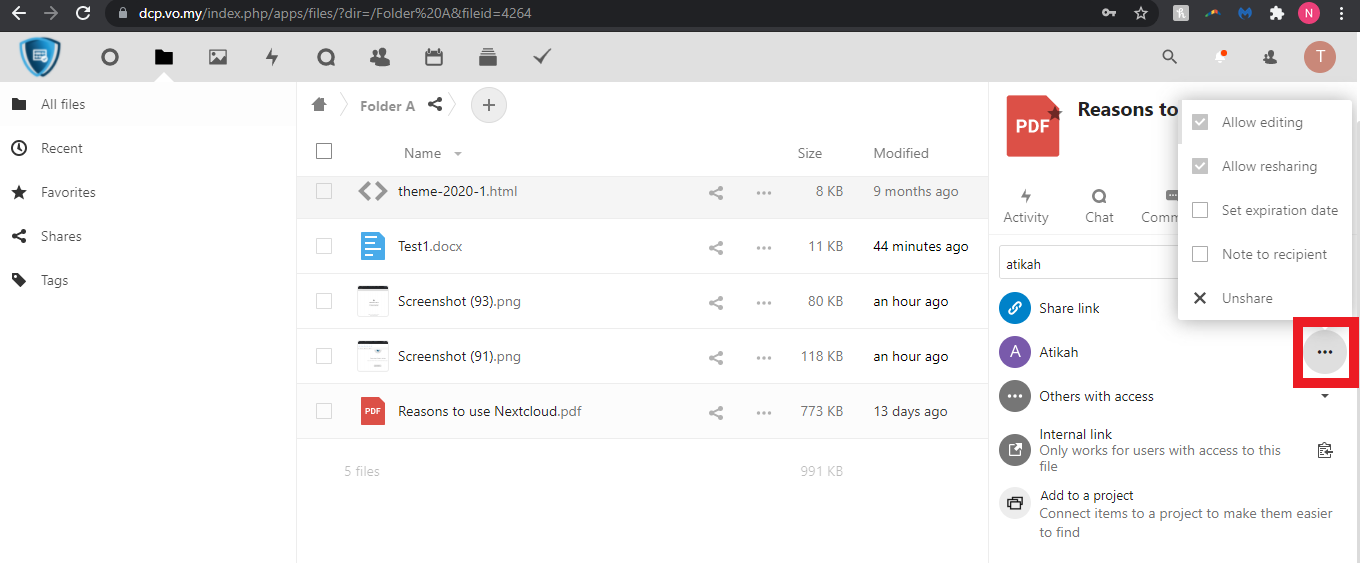Open more actions menu for theme-2020-1.html
The width and height of the screenshot is (1360, 563).
point(764,192)
